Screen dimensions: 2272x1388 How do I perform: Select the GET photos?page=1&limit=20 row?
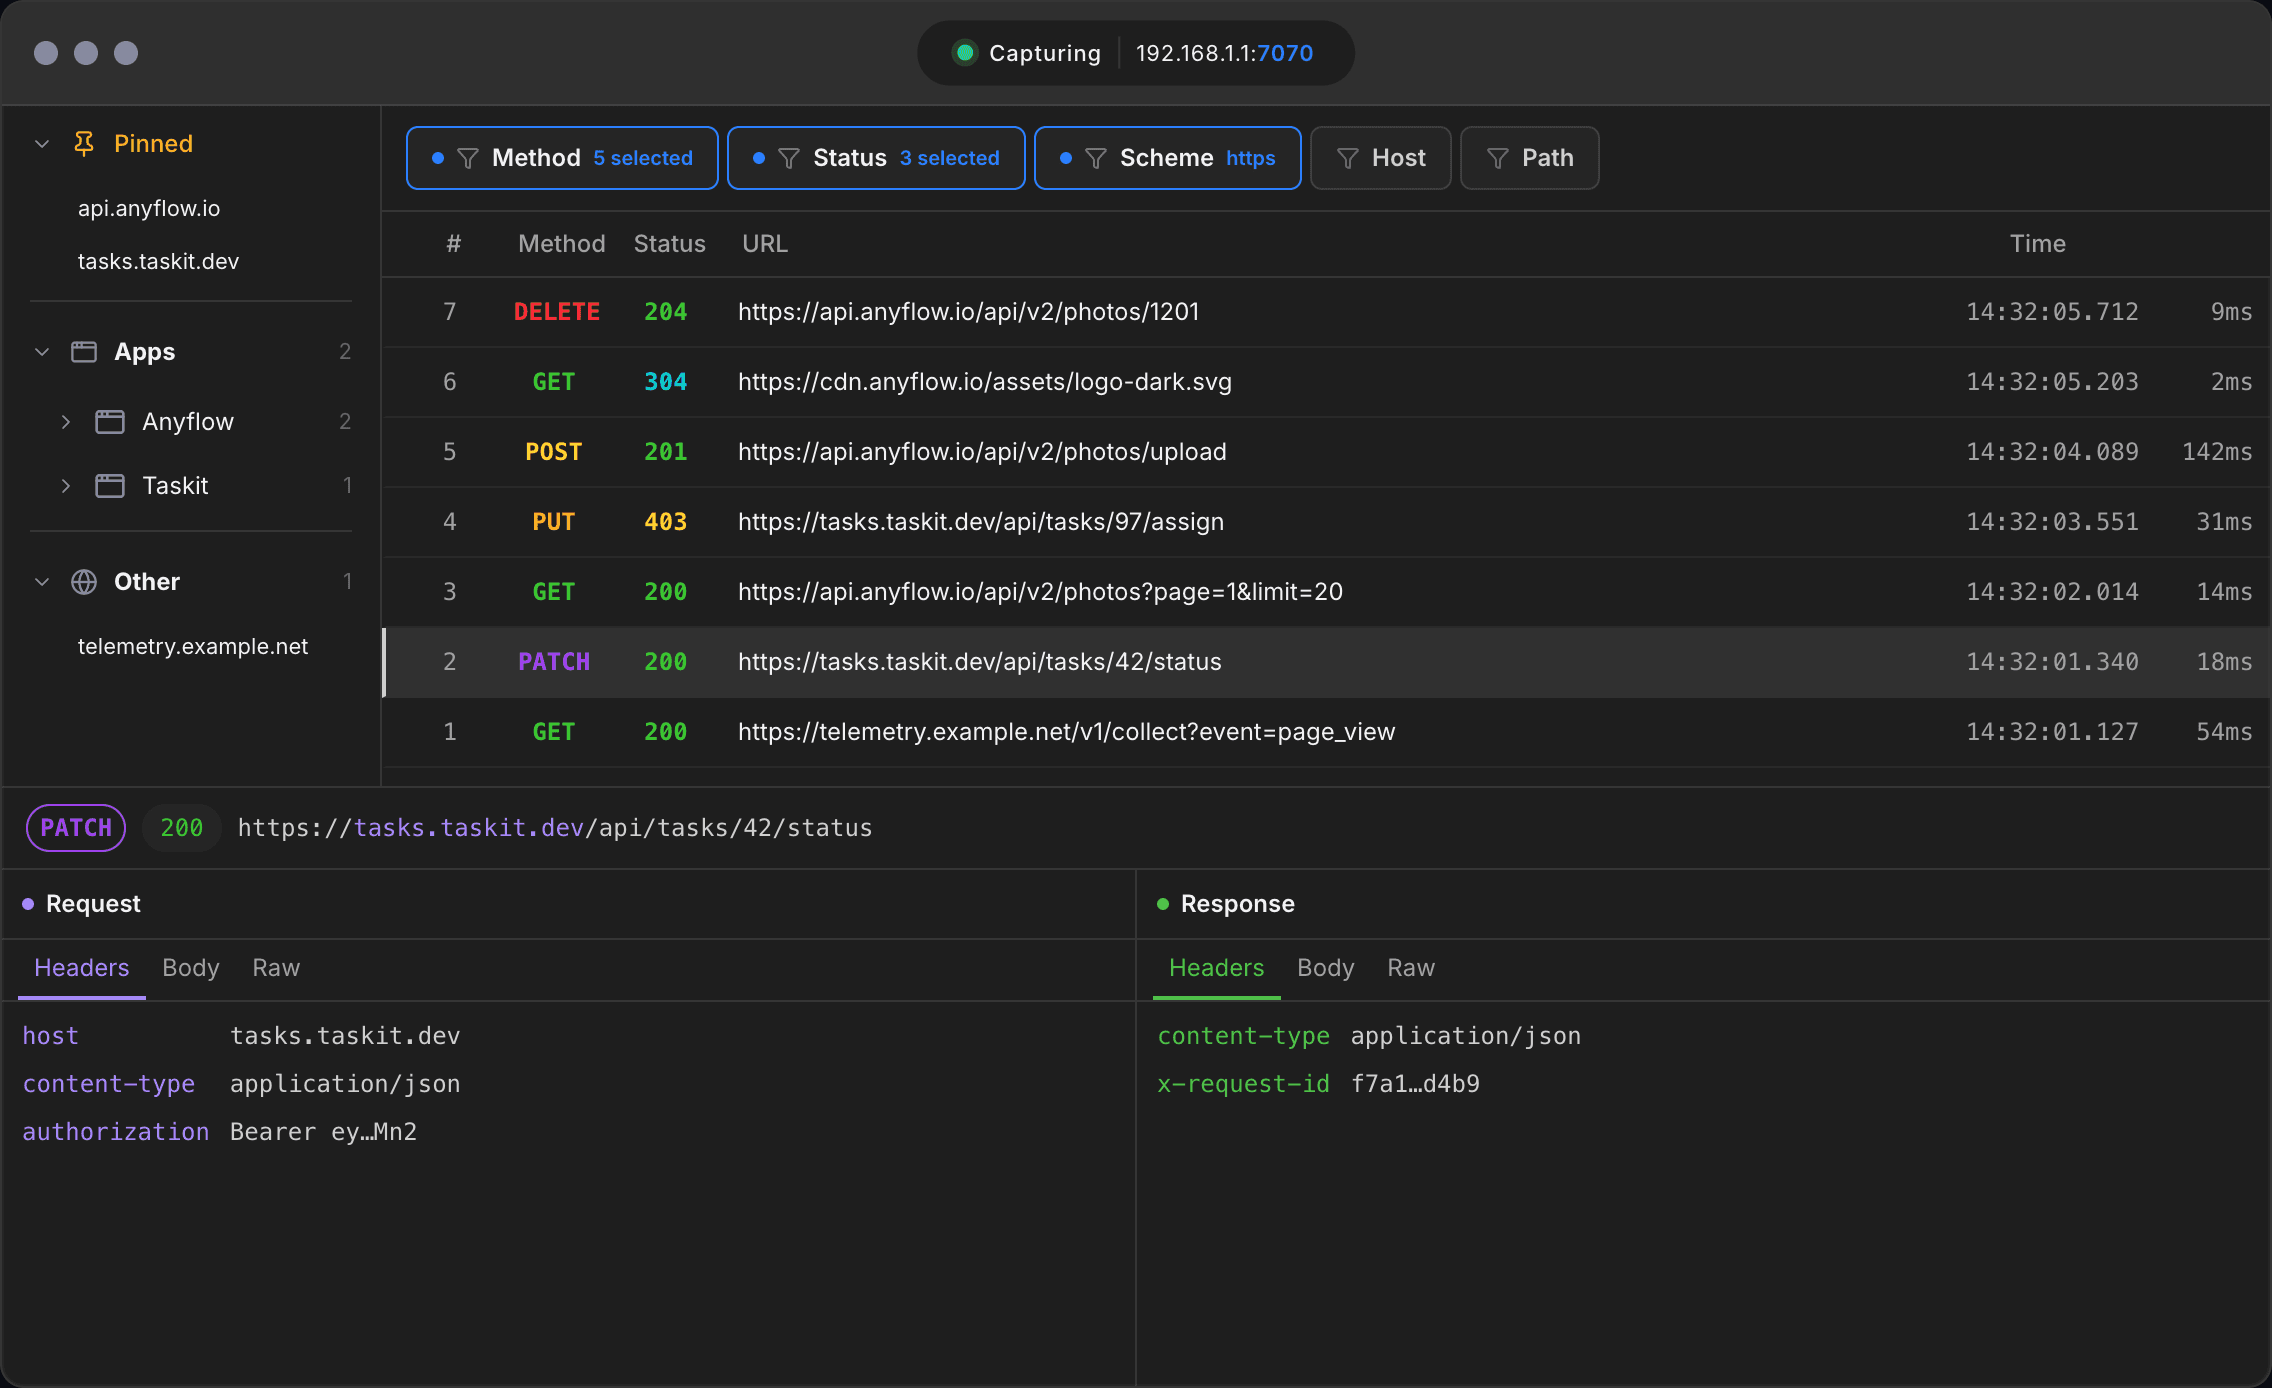[1326, 592]
